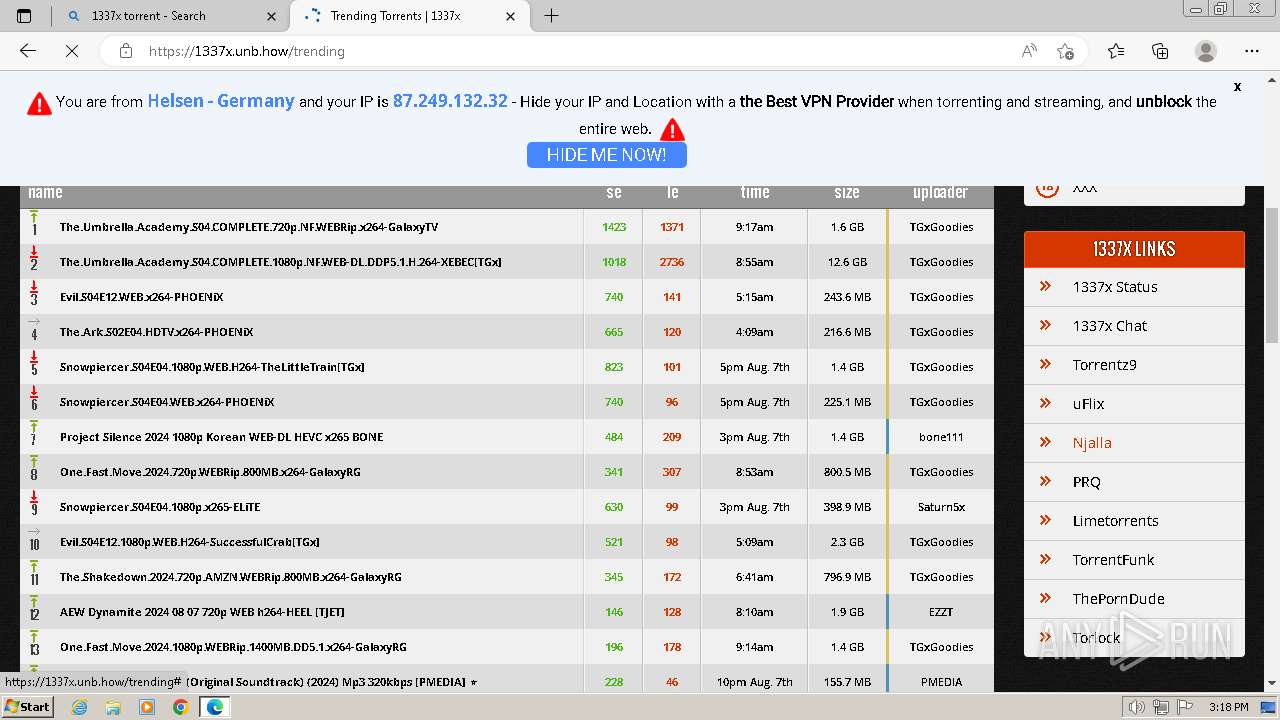Open Snowpiercer S04E04 1080p TheLittleTrain torrent
This screenshot has height=720, width=1280.
point(212,367)
